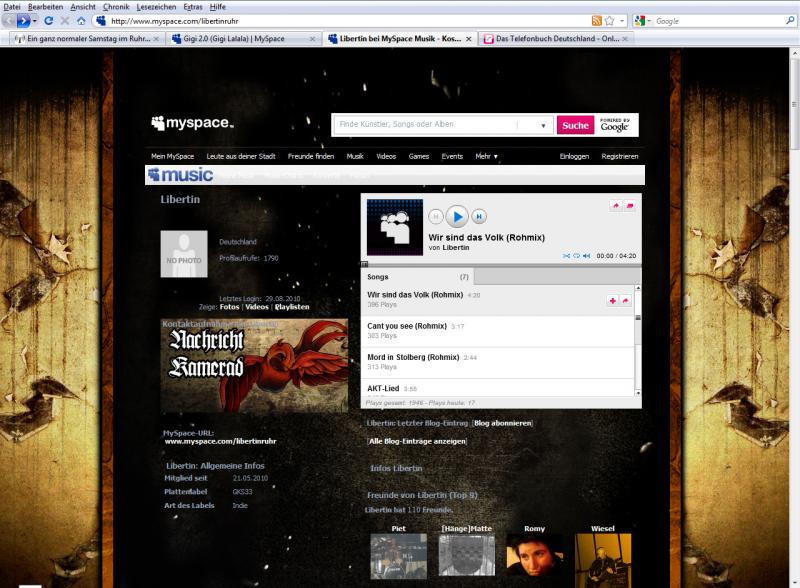Image resolution: width=800 pixels, height=588 pixels.
Task: Add the first song using the plus icon
Action: pyautogui.click(x=612, y=300)
